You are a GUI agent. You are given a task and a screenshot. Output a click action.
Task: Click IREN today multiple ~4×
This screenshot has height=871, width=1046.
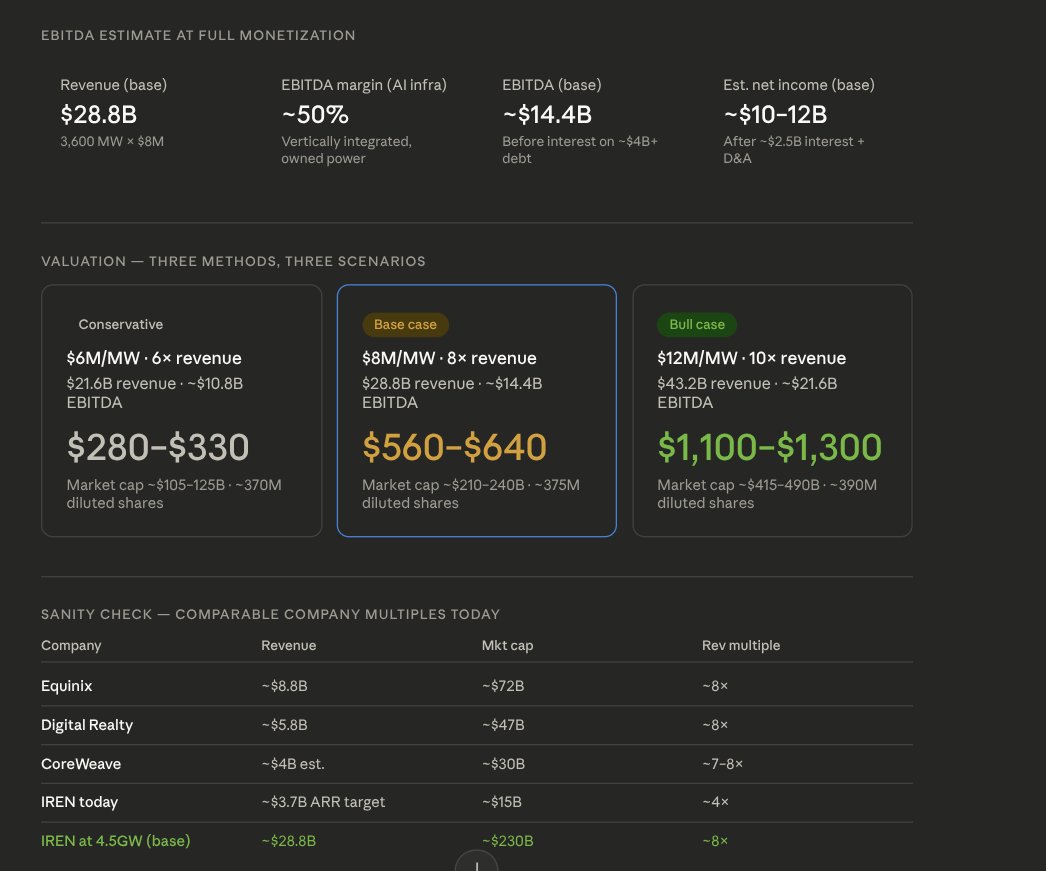coord(715,802)
